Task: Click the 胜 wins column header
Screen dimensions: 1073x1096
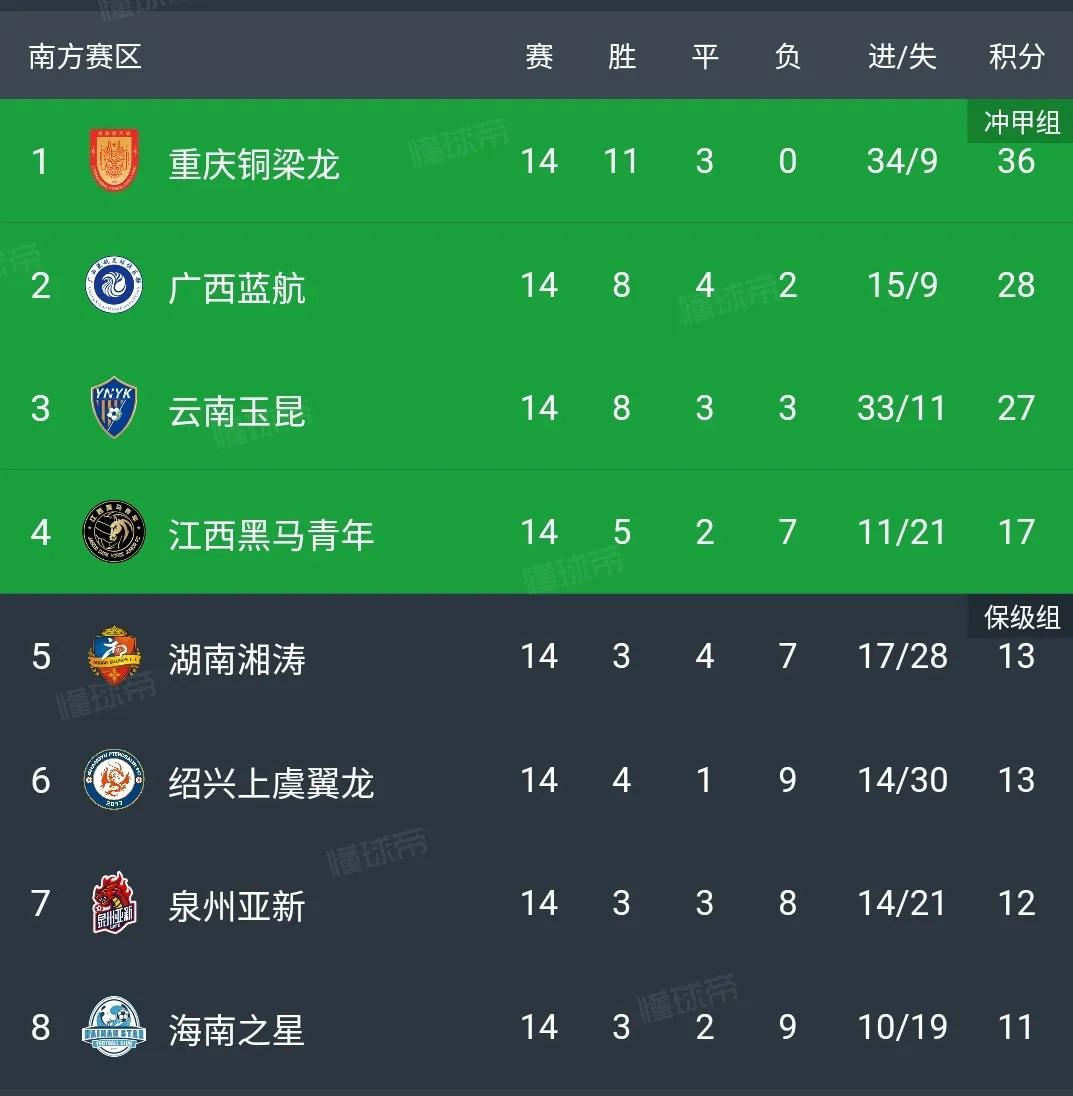Action: pyautogui.click(x=621, y=57)
